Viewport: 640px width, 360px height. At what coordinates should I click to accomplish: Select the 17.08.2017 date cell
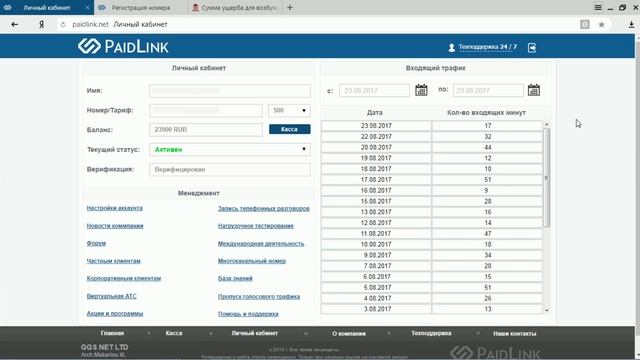(x=376, y=180)
